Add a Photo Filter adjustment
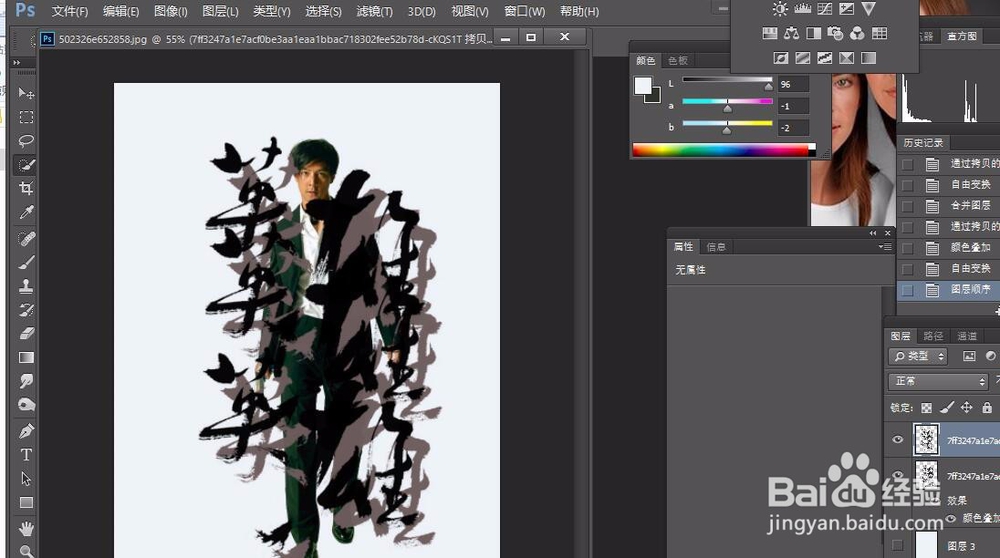1000x558 pixels. click(x=835, y=33)
